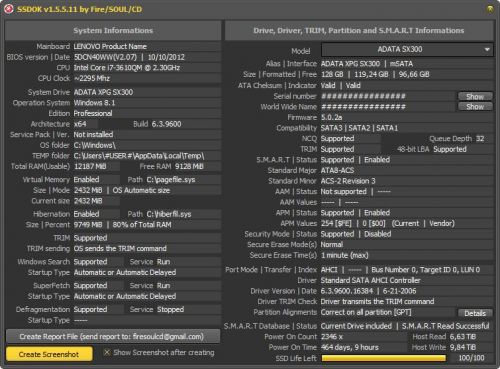Image resolution: width=500 pixels, height=369 pixels.
Task: Select Power On Count value '2346 x'
Action: click(332, 337)
